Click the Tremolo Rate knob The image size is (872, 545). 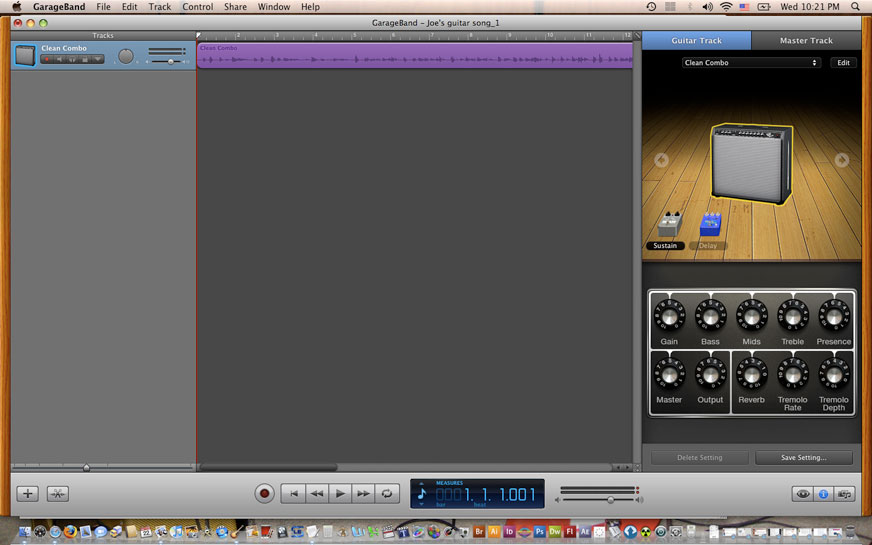(792, 374)
